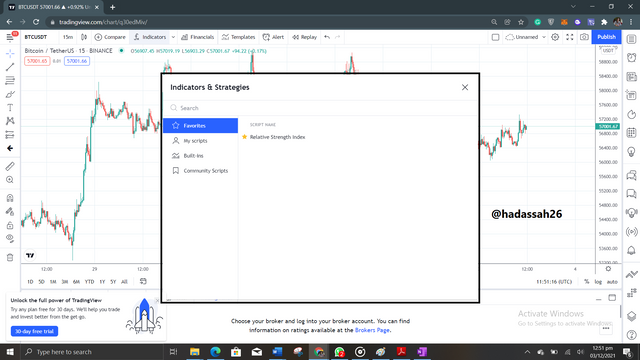Open the Unnamed layout dropdown
Screen dimensions: 640x360
pos(525,37)
